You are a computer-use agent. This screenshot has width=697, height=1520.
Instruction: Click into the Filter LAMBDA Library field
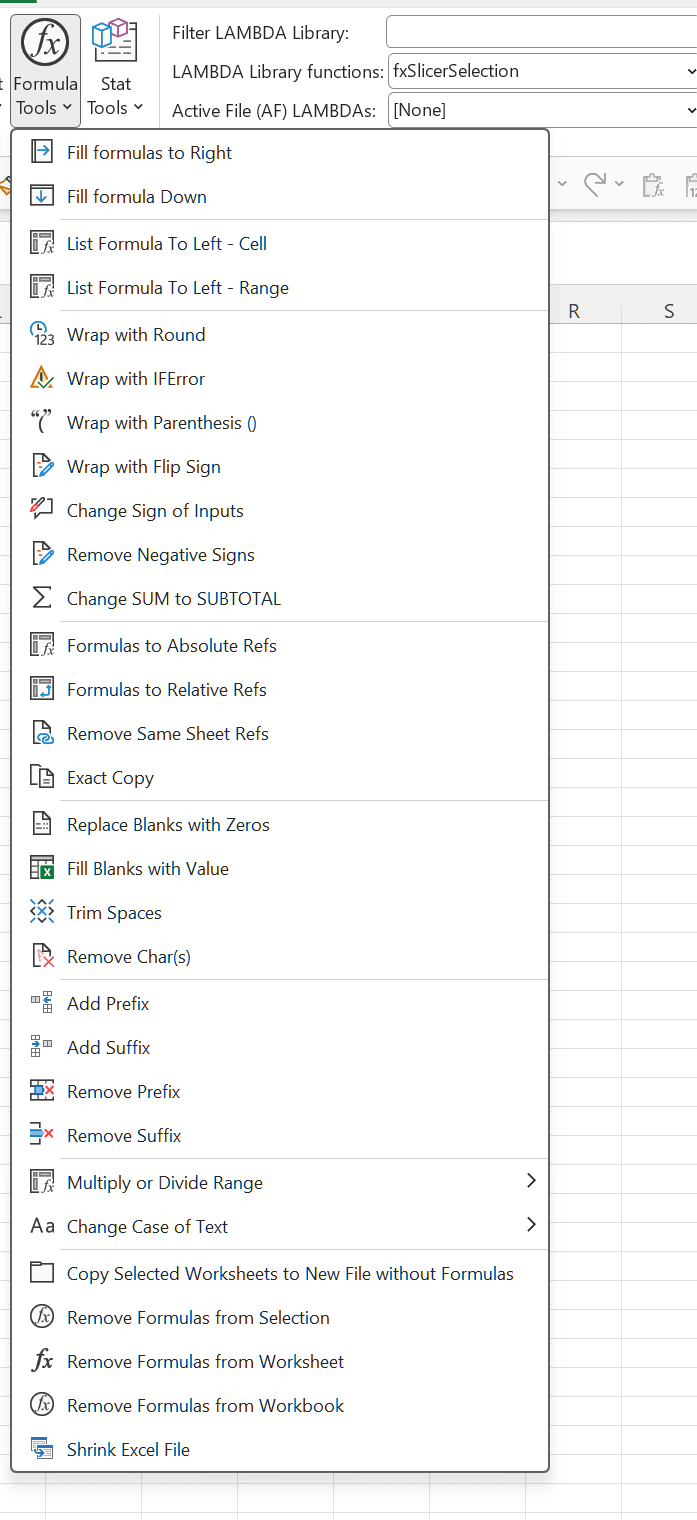tap(541, 33)
